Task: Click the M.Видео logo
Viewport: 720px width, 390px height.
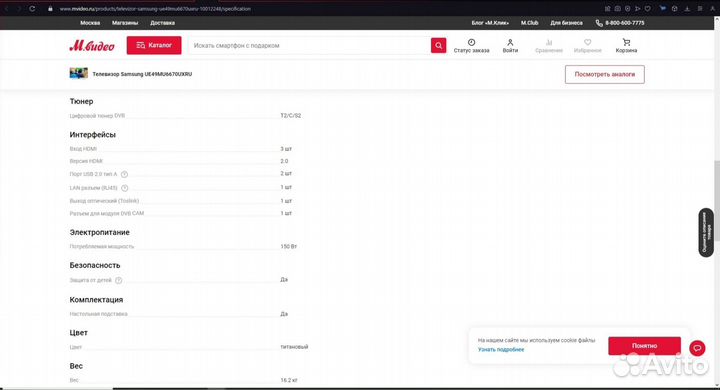Action: pyautogui.click(x=92, y=45)
